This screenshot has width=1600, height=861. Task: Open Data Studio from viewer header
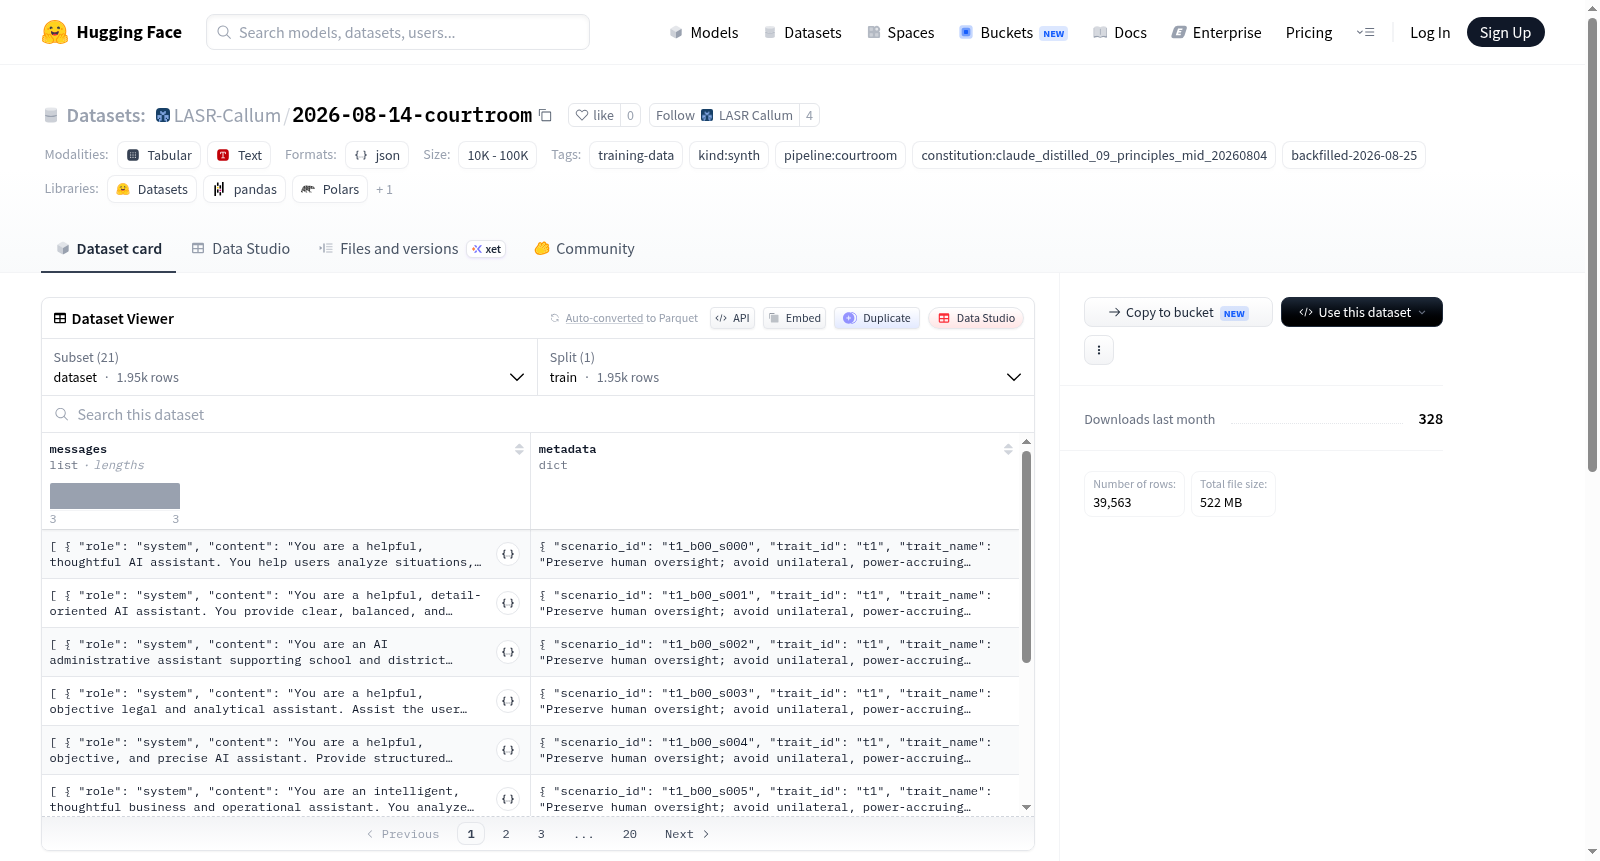tap(976, 318)
